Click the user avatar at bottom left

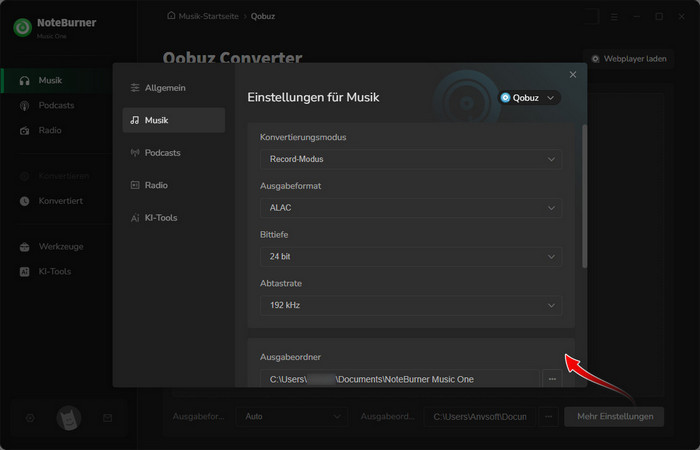coord(69,418)
